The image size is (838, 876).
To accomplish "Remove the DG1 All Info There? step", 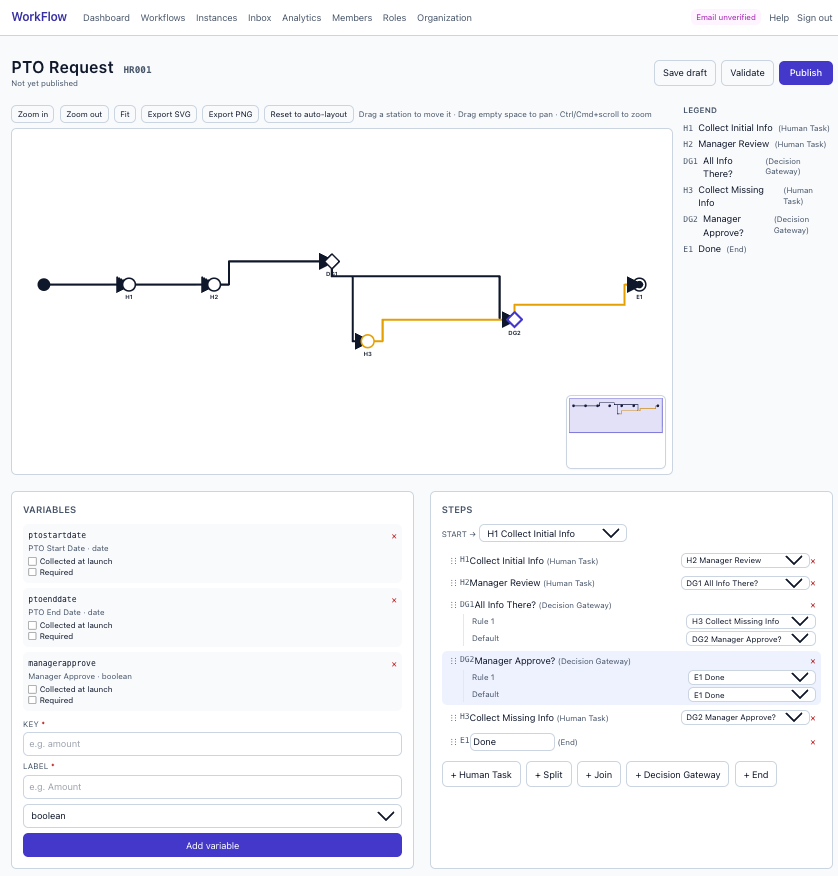I will tap(813, 606).
